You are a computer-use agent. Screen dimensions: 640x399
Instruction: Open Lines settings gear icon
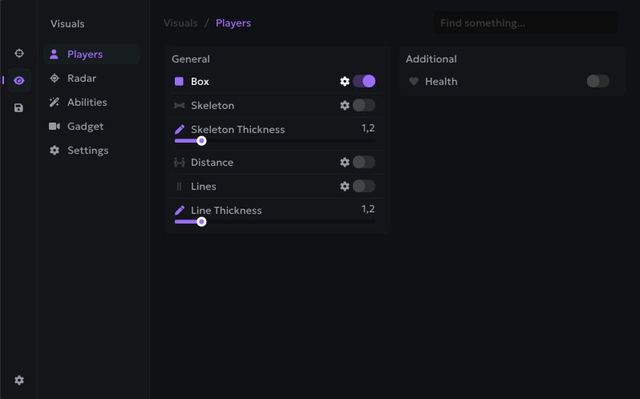pyautogui.click(x=345, y=186)
